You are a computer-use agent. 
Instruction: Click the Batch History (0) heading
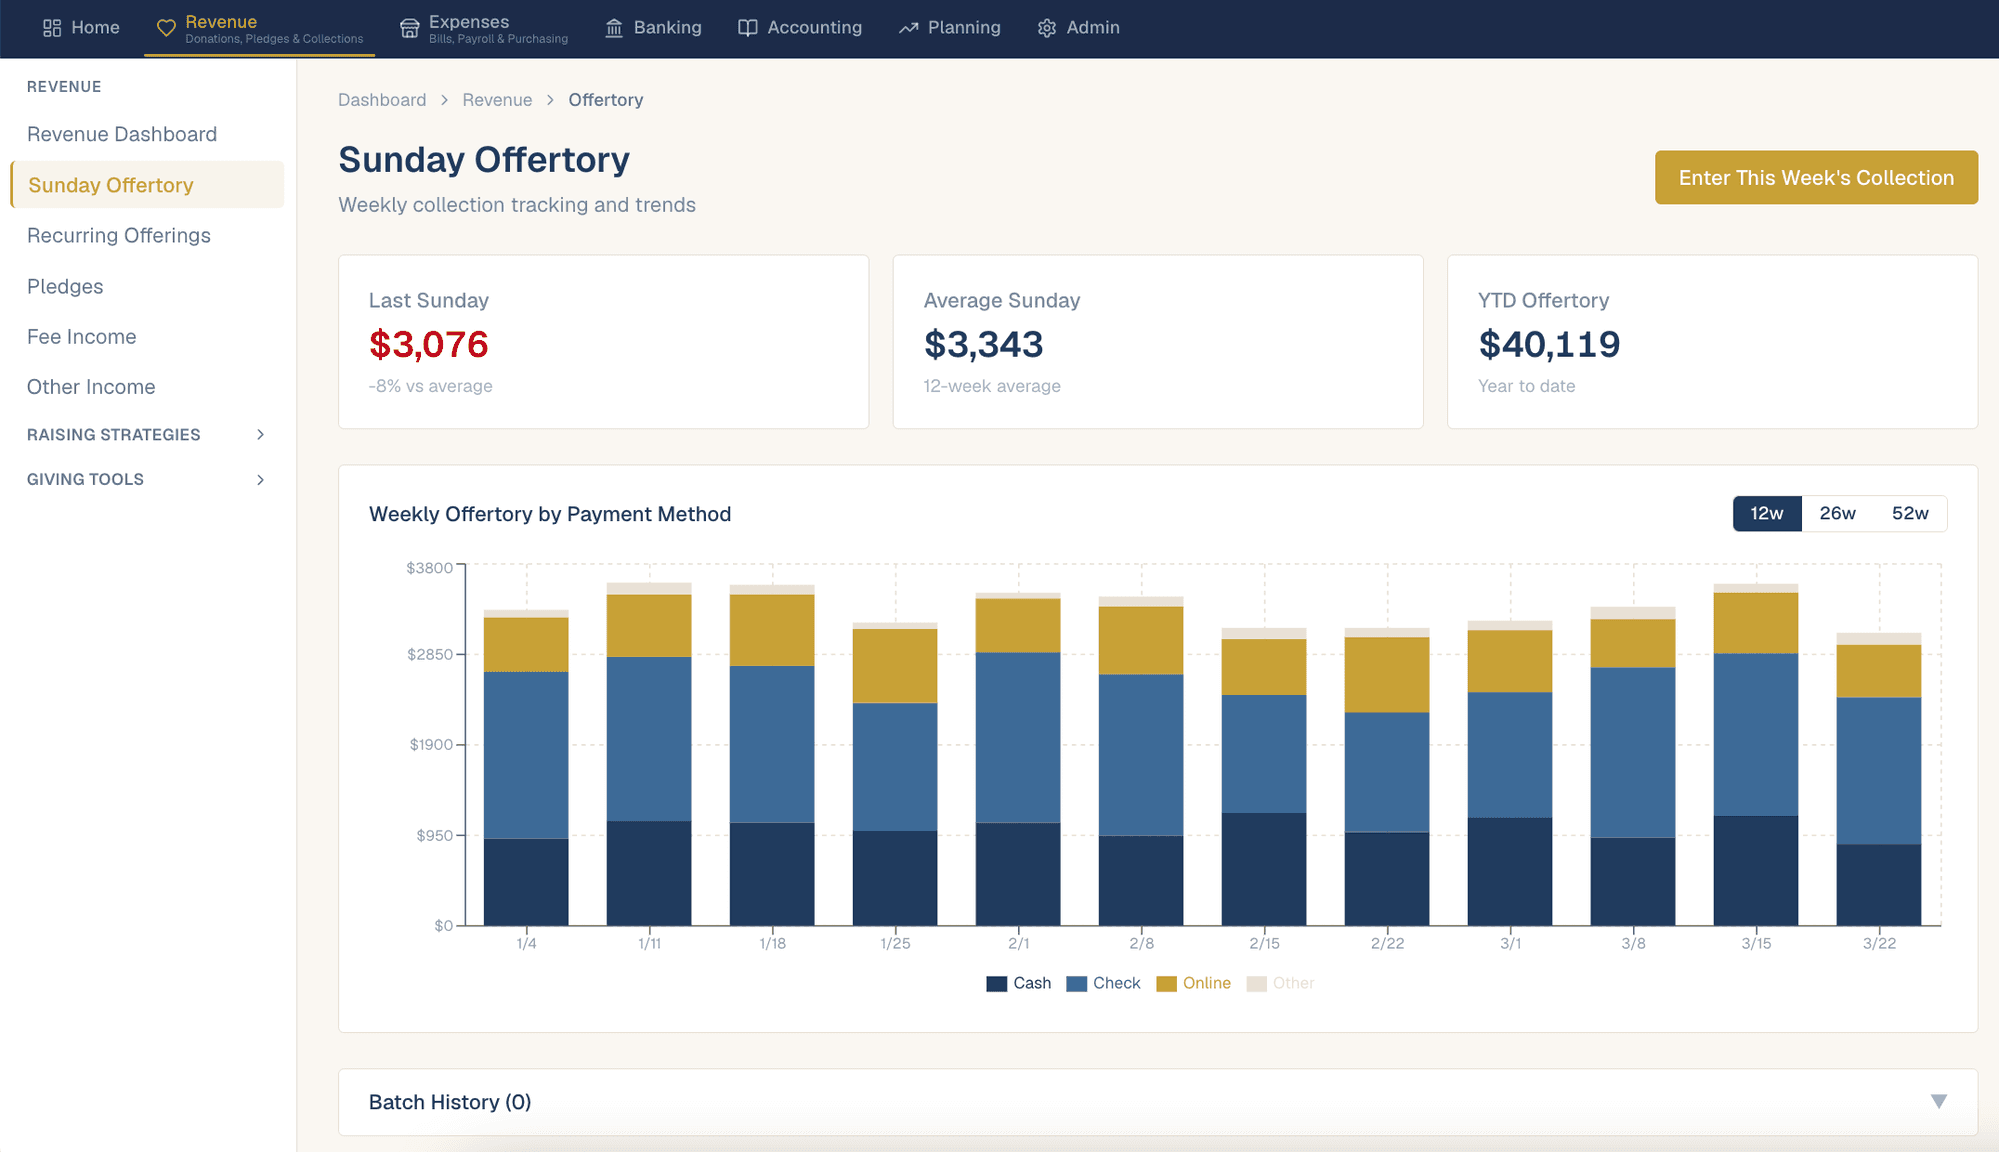tap(450, 1102)
